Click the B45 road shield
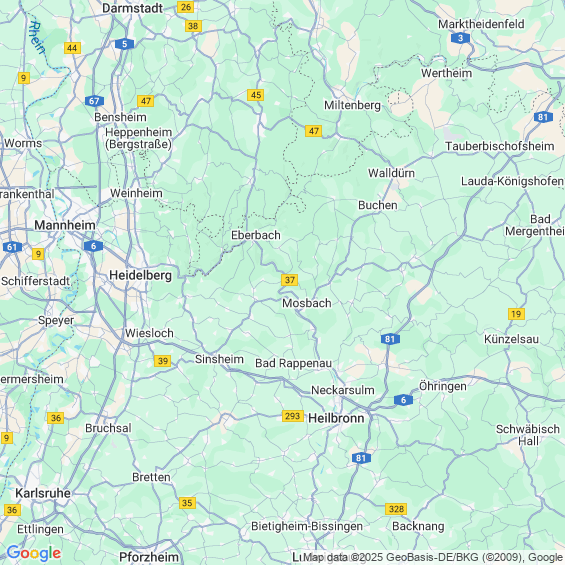The height and width of the screenshot is (565, 565). point(255,95)
